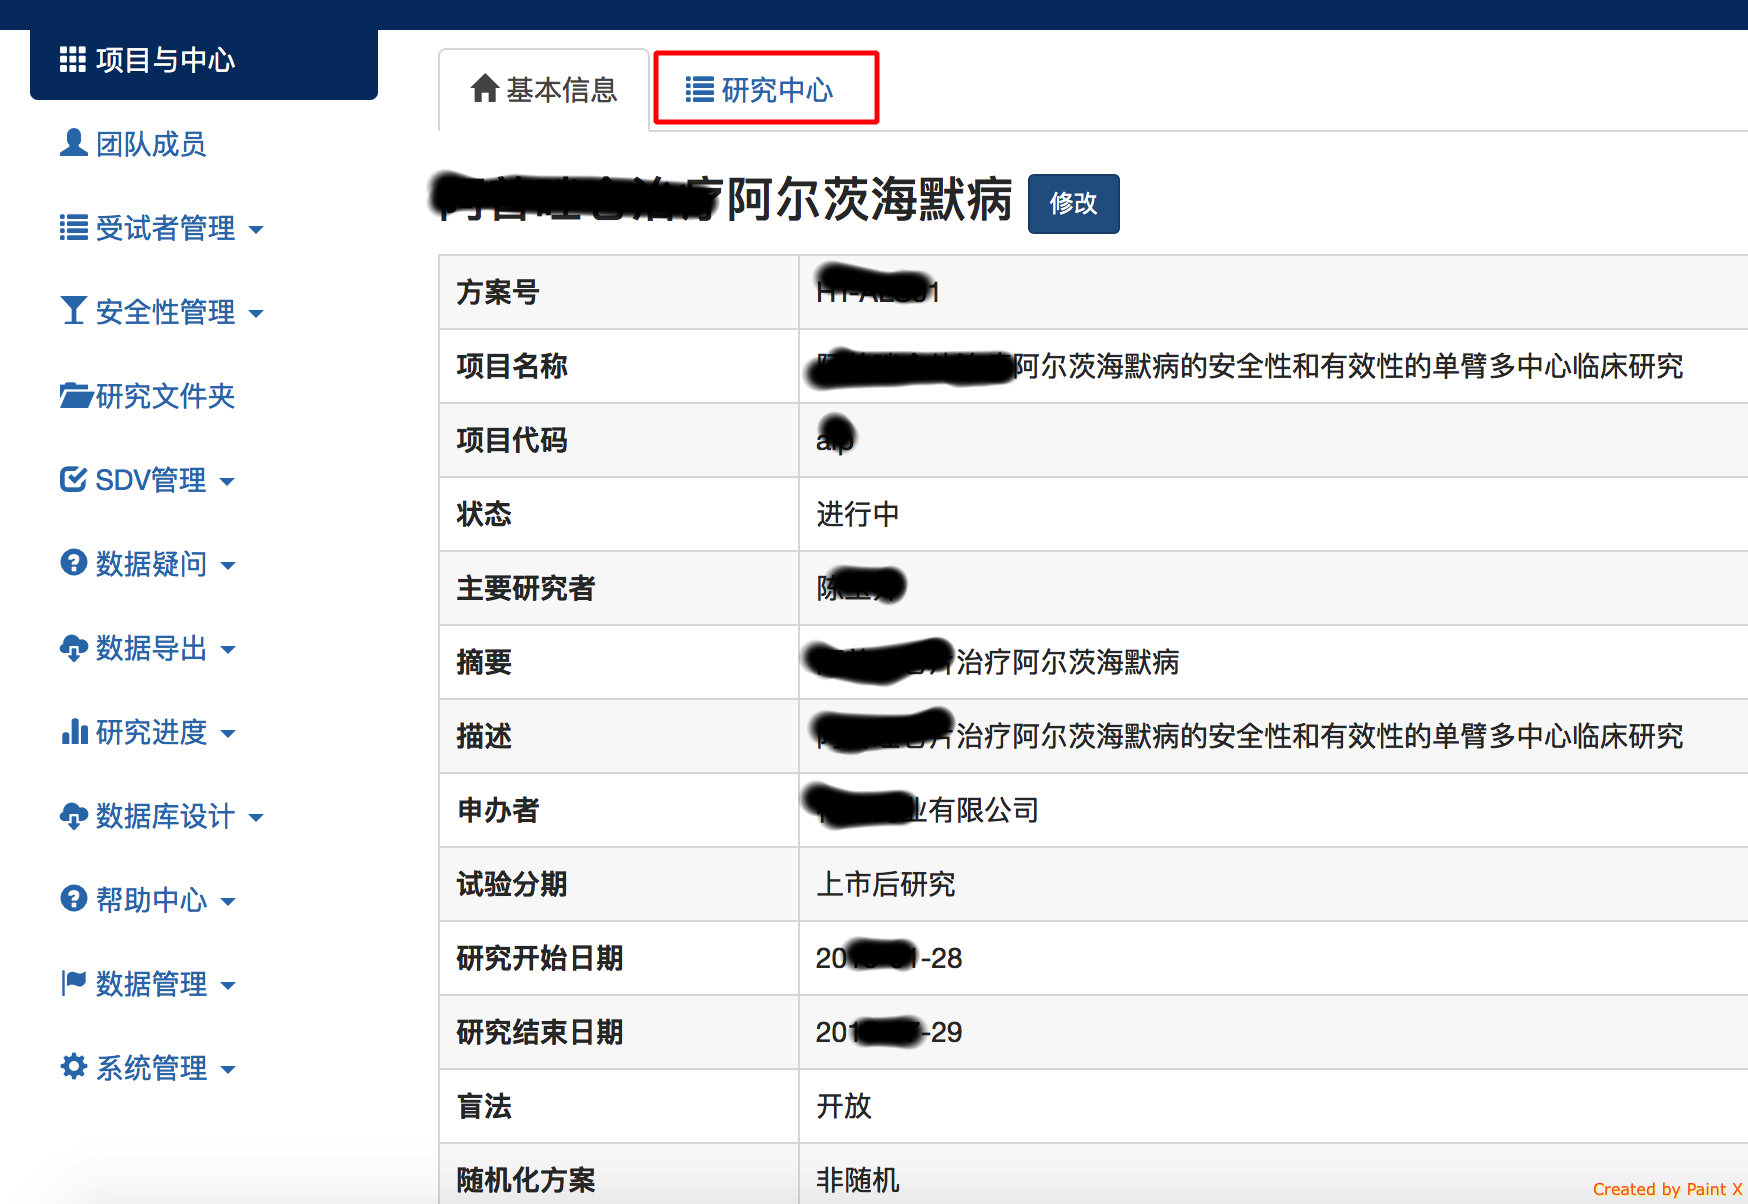Click the grid icon beside 项目与中心
Screen dimensions: 1748x1204
[72, 60]
